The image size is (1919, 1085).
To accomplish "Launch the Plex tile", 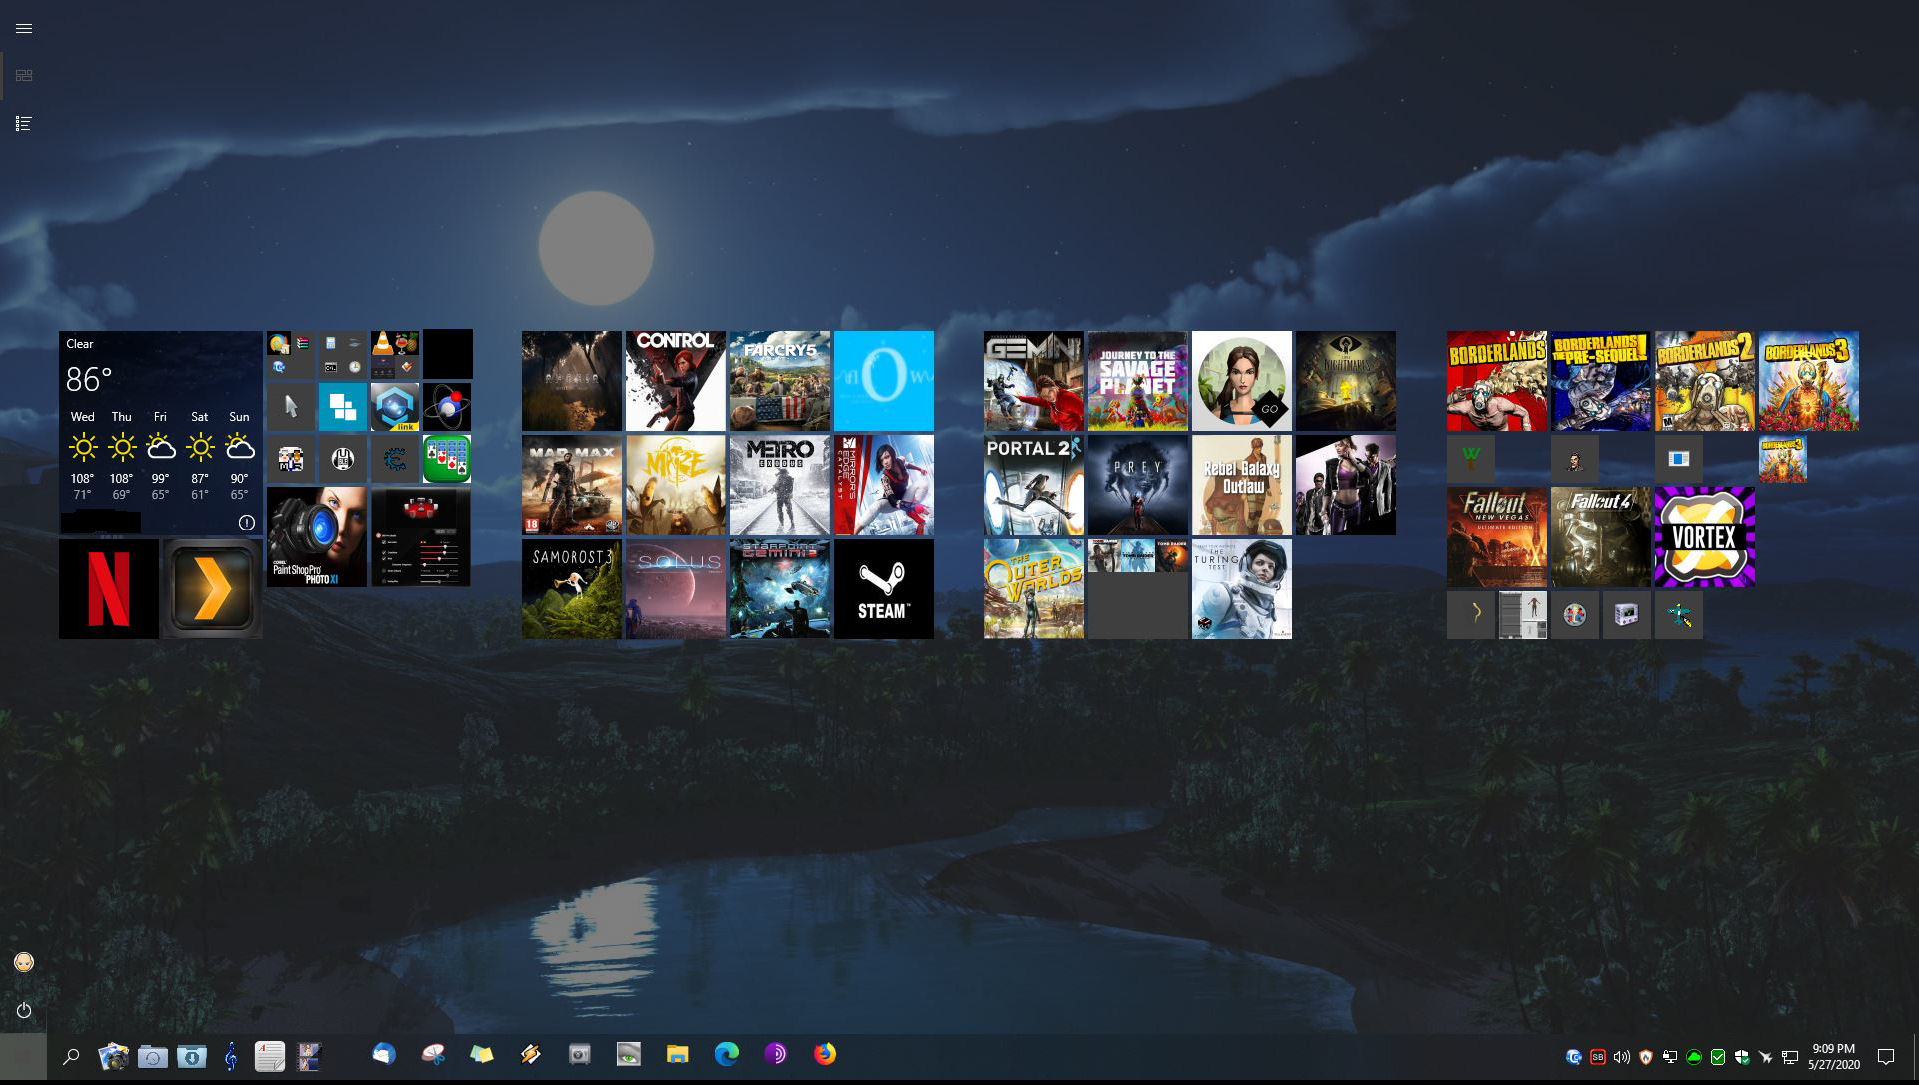I will point(213,589).
